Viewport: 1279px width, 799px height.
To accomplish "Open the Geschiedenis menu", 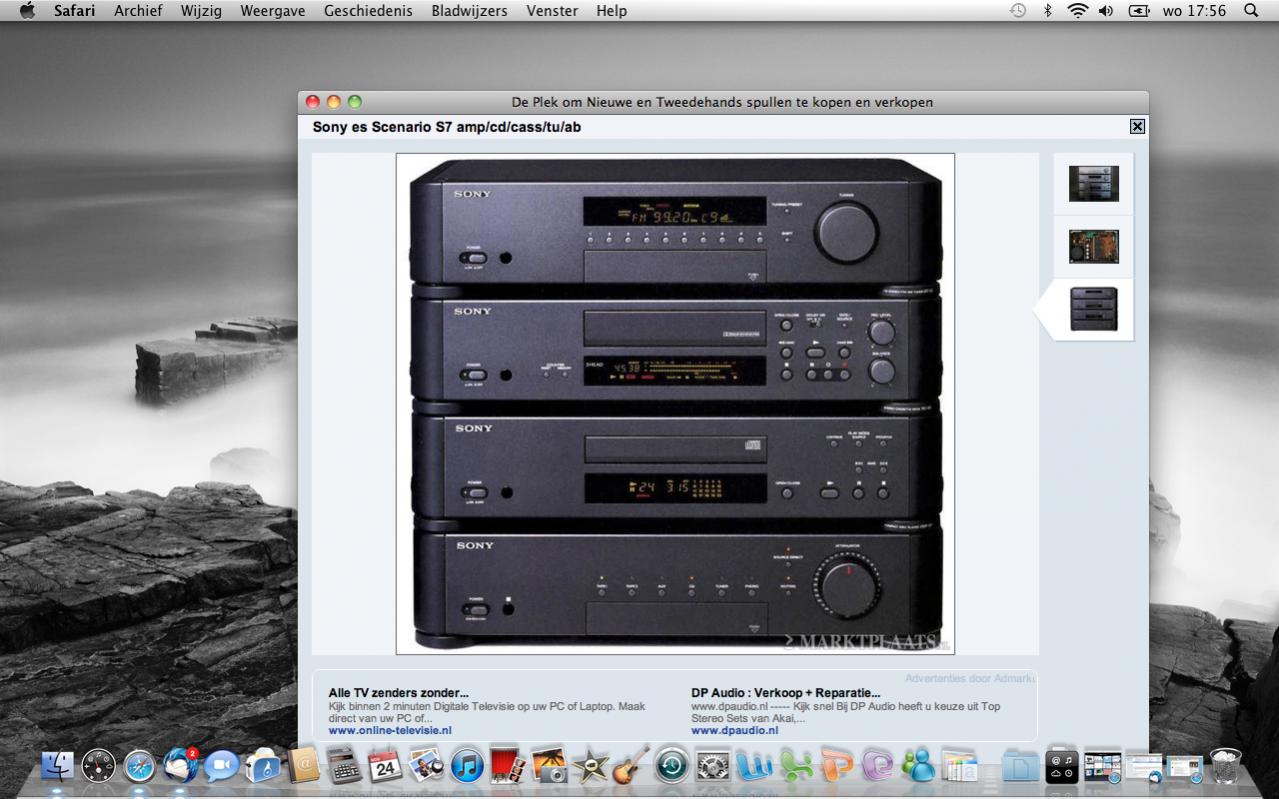I will coord(368,11).
